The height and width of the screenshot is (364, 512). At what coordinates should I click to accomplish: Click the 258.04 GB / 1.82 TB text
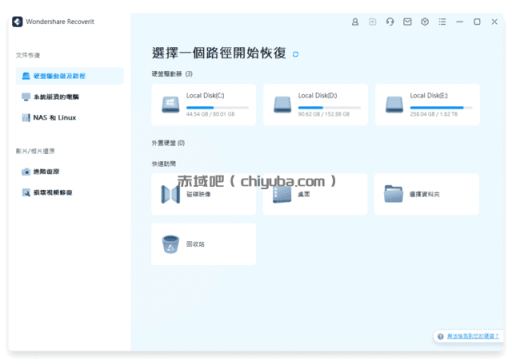434,114
